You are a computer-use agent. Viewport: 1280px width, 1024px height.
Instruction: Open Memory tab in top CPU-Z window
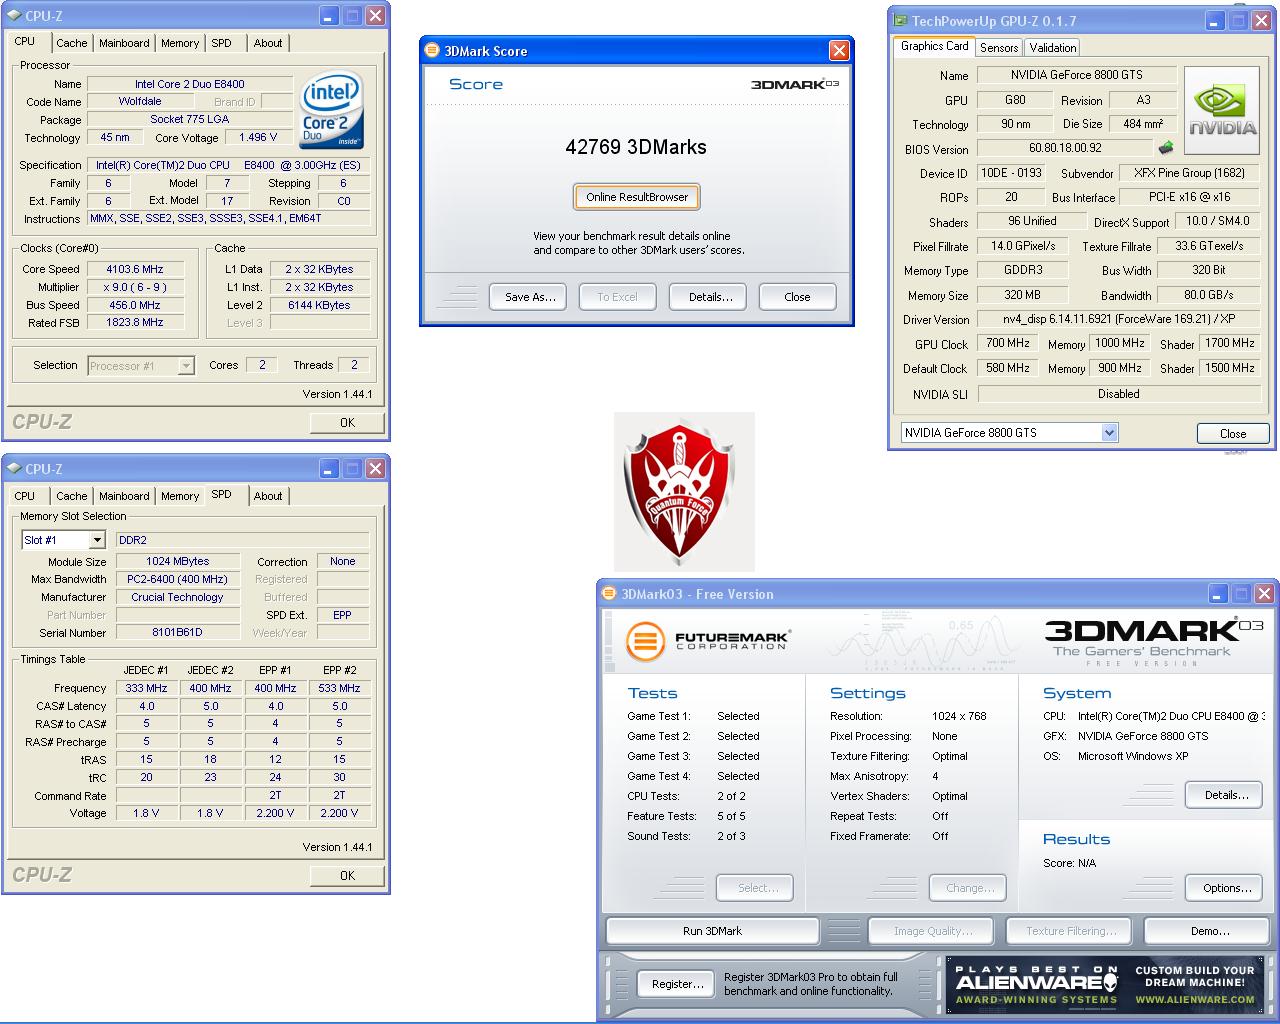tap(180, 43)
